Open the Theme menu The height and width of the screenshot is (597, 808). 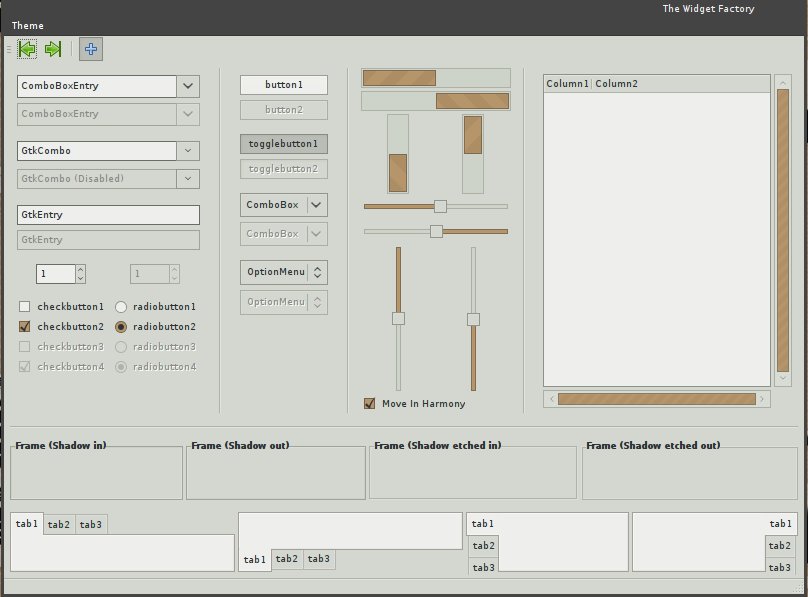click(28, 26)
